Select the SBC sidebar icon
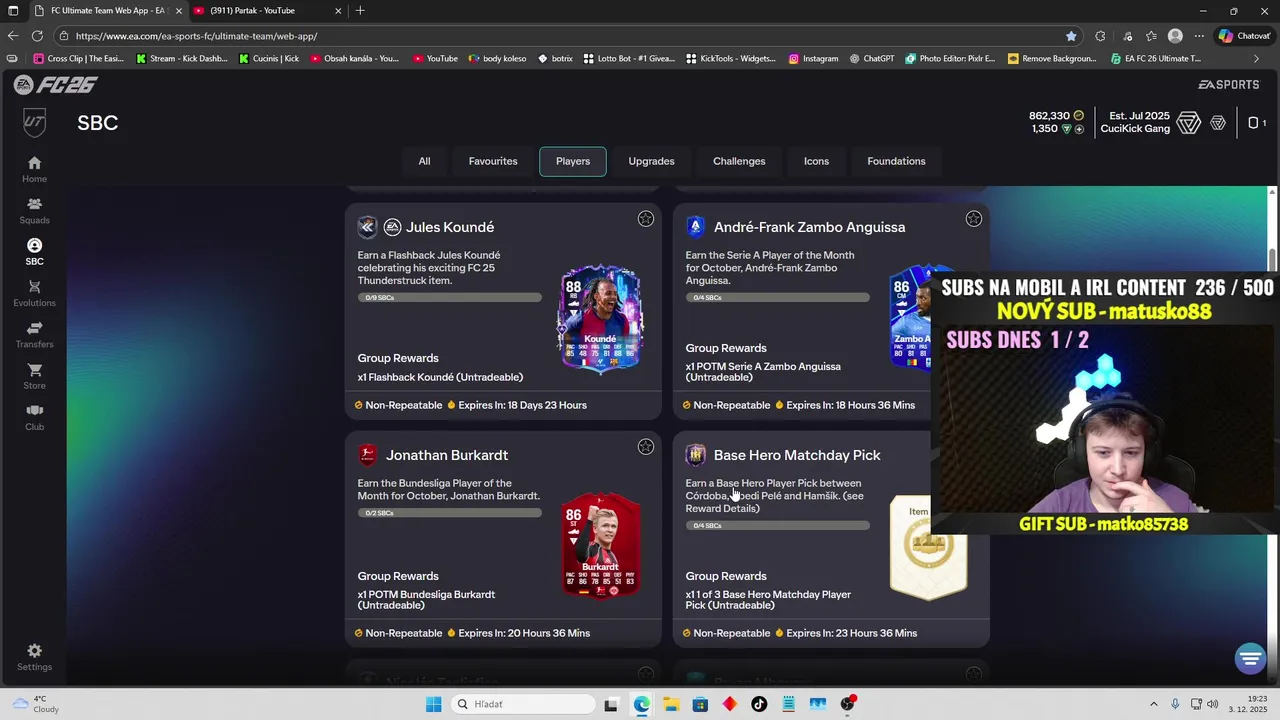 [x=34, y=252]
